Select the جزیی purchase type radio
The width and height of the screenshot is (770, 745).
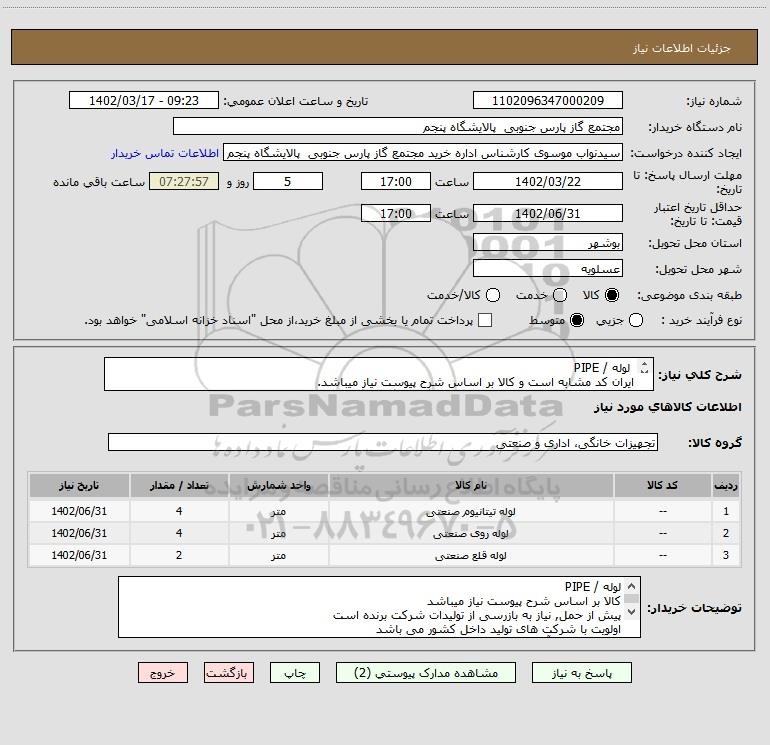tap(635, 320)
